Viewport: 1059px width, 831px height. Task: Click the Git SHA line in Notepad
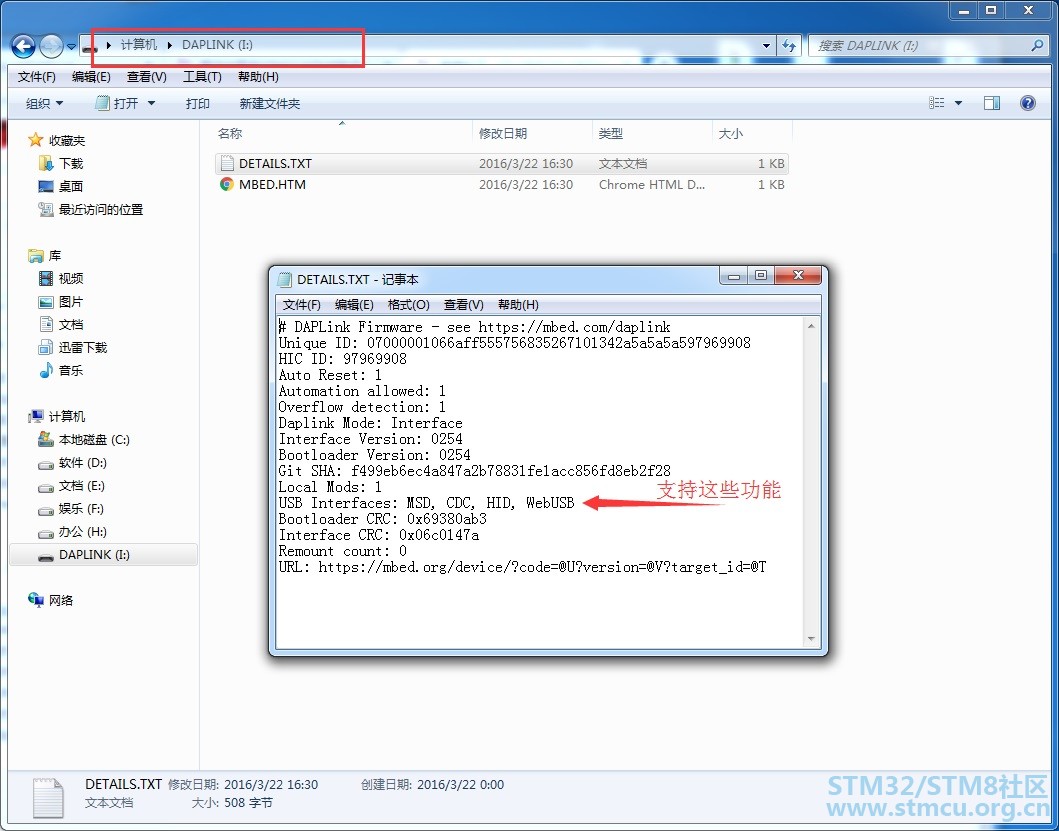pyautogui.click(x=474, y=471)
